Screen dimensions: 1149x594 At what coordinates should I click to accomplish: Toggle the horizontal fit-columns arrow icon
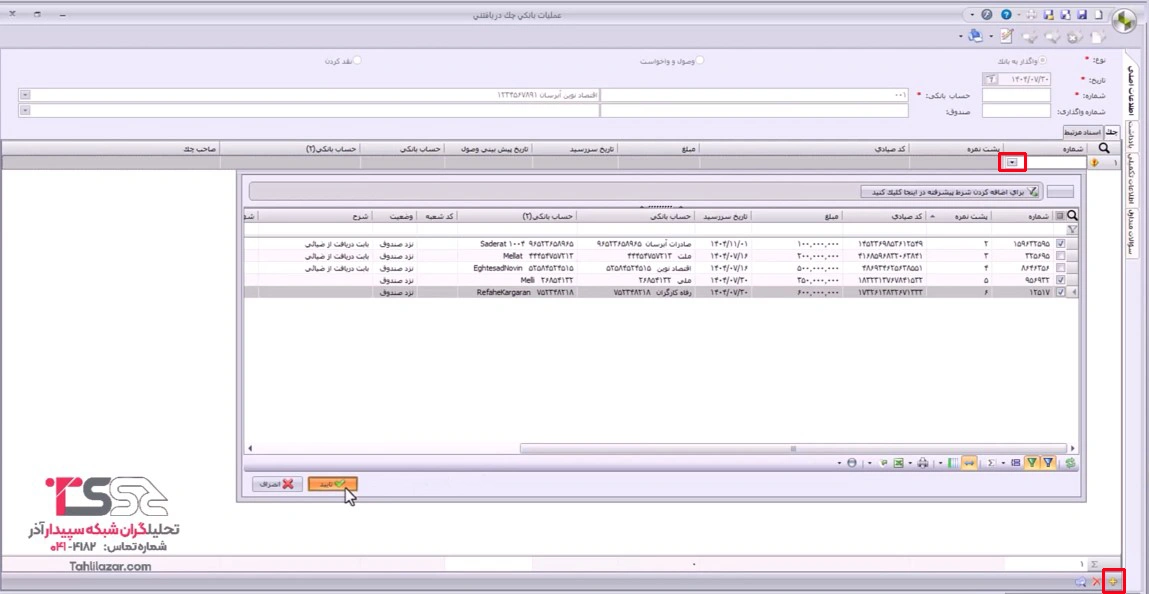[969, 463]
